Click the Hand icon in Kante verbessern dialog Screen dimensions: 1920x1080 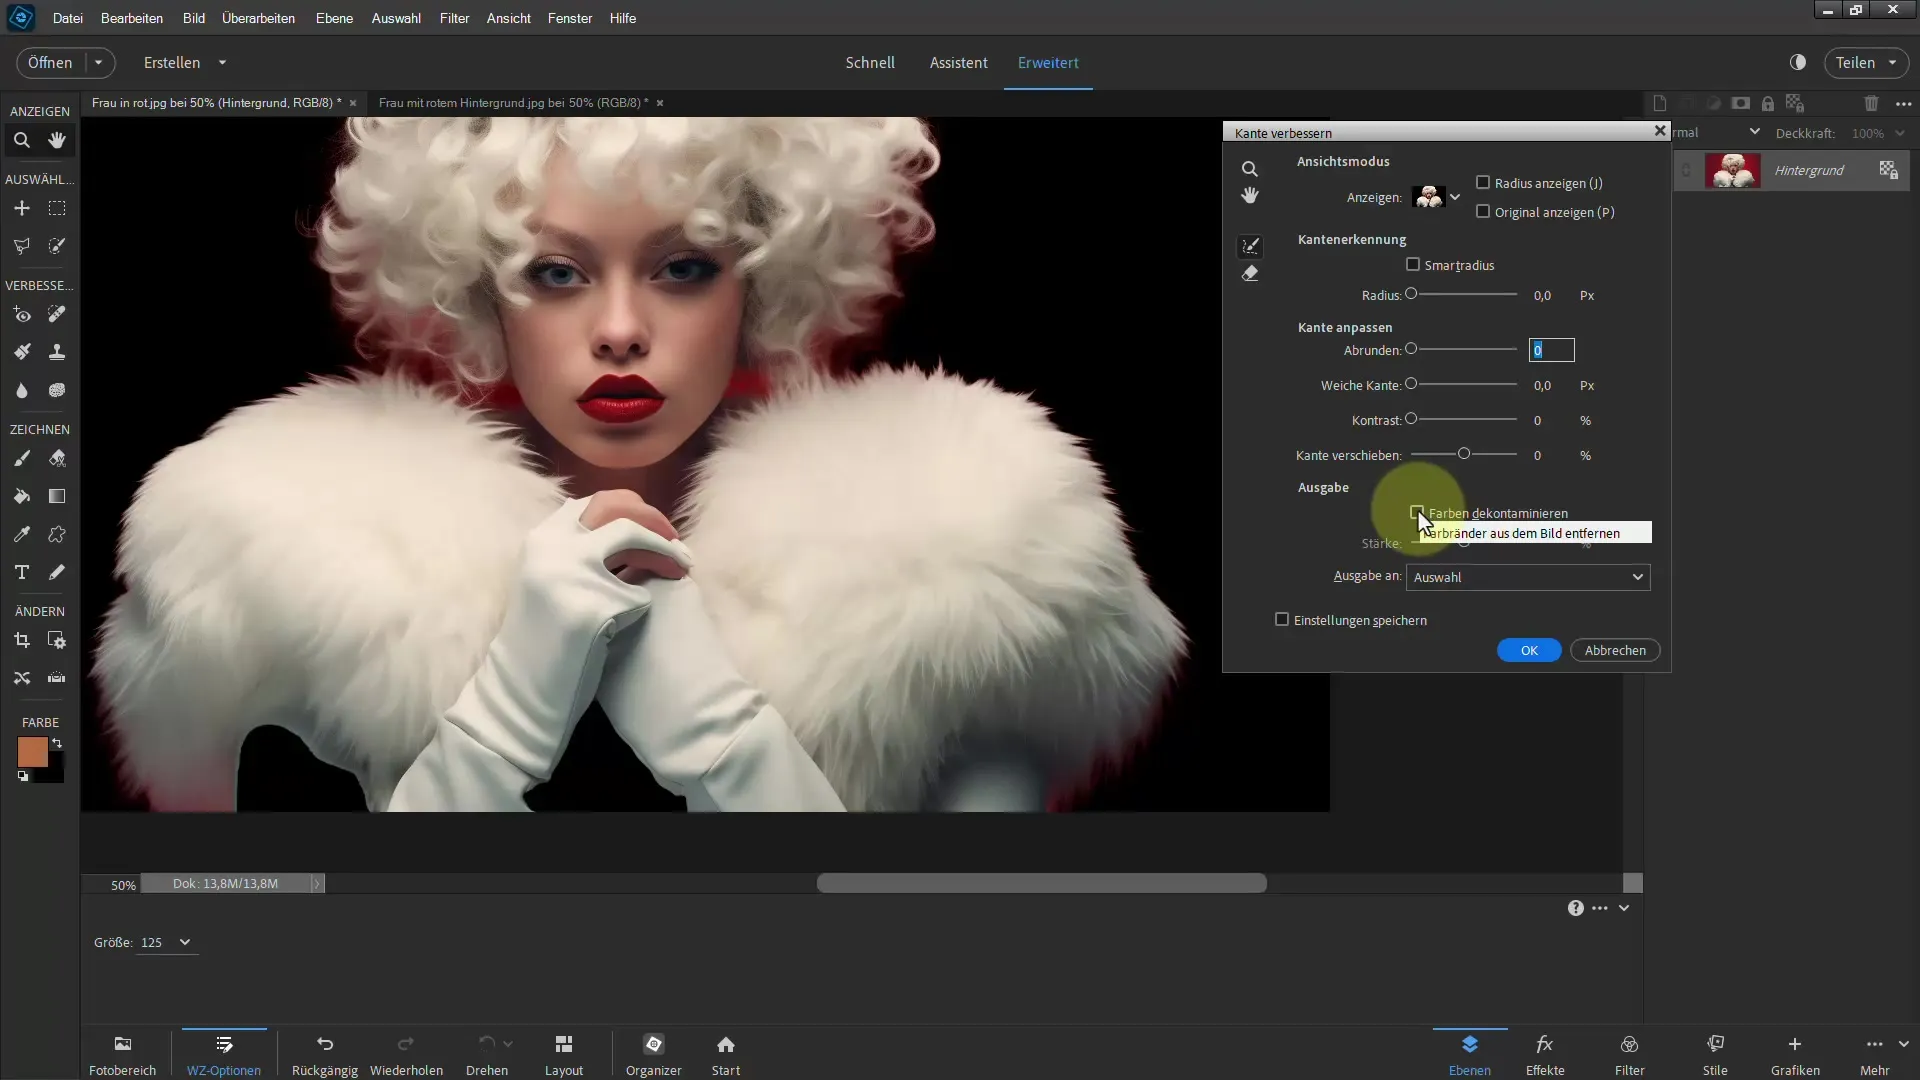pyautogui.click(x=1250, y=196)
